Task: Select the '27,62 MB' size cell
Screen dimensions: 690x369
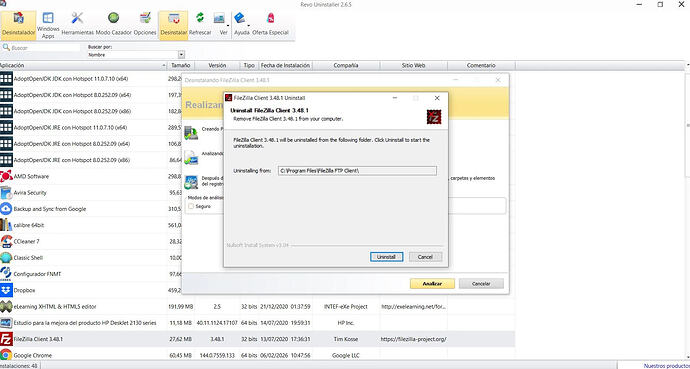Action: [x=181, y=339]
